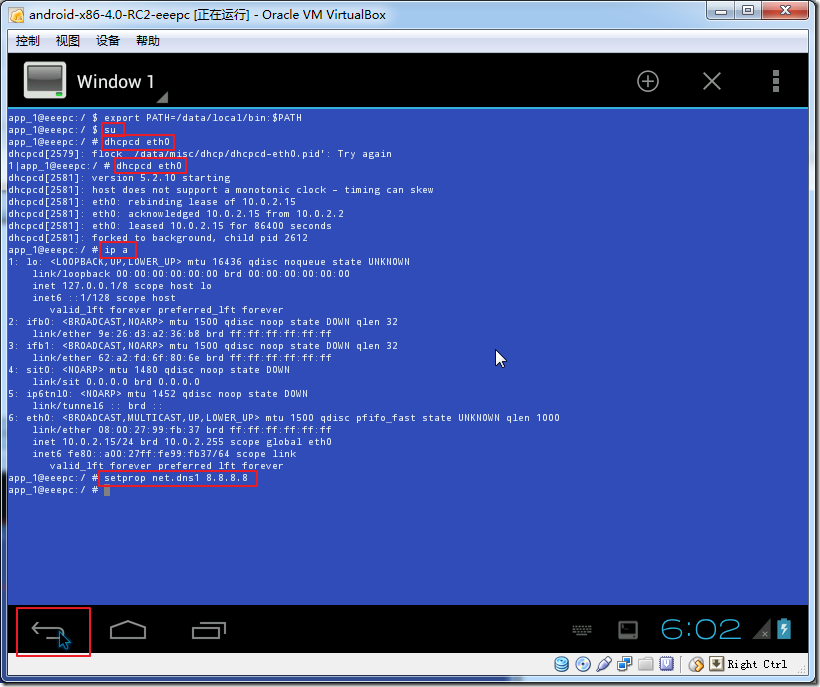Click the keyboard capture arrow icon

tap(716, 664)
